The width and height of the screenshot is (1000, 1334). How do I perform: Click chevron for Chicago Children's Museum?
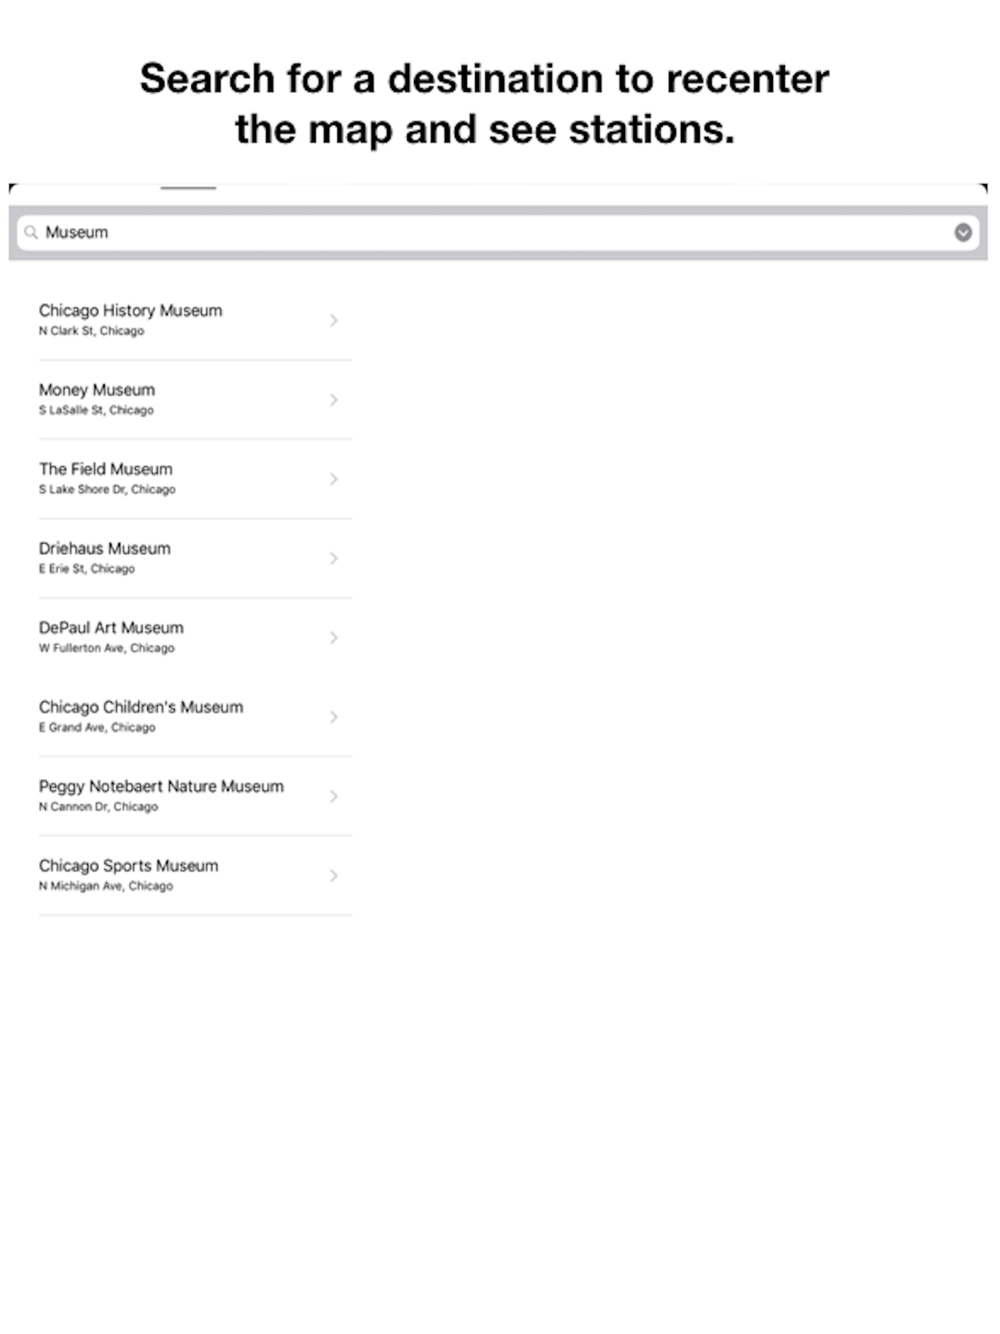(334, 717)
